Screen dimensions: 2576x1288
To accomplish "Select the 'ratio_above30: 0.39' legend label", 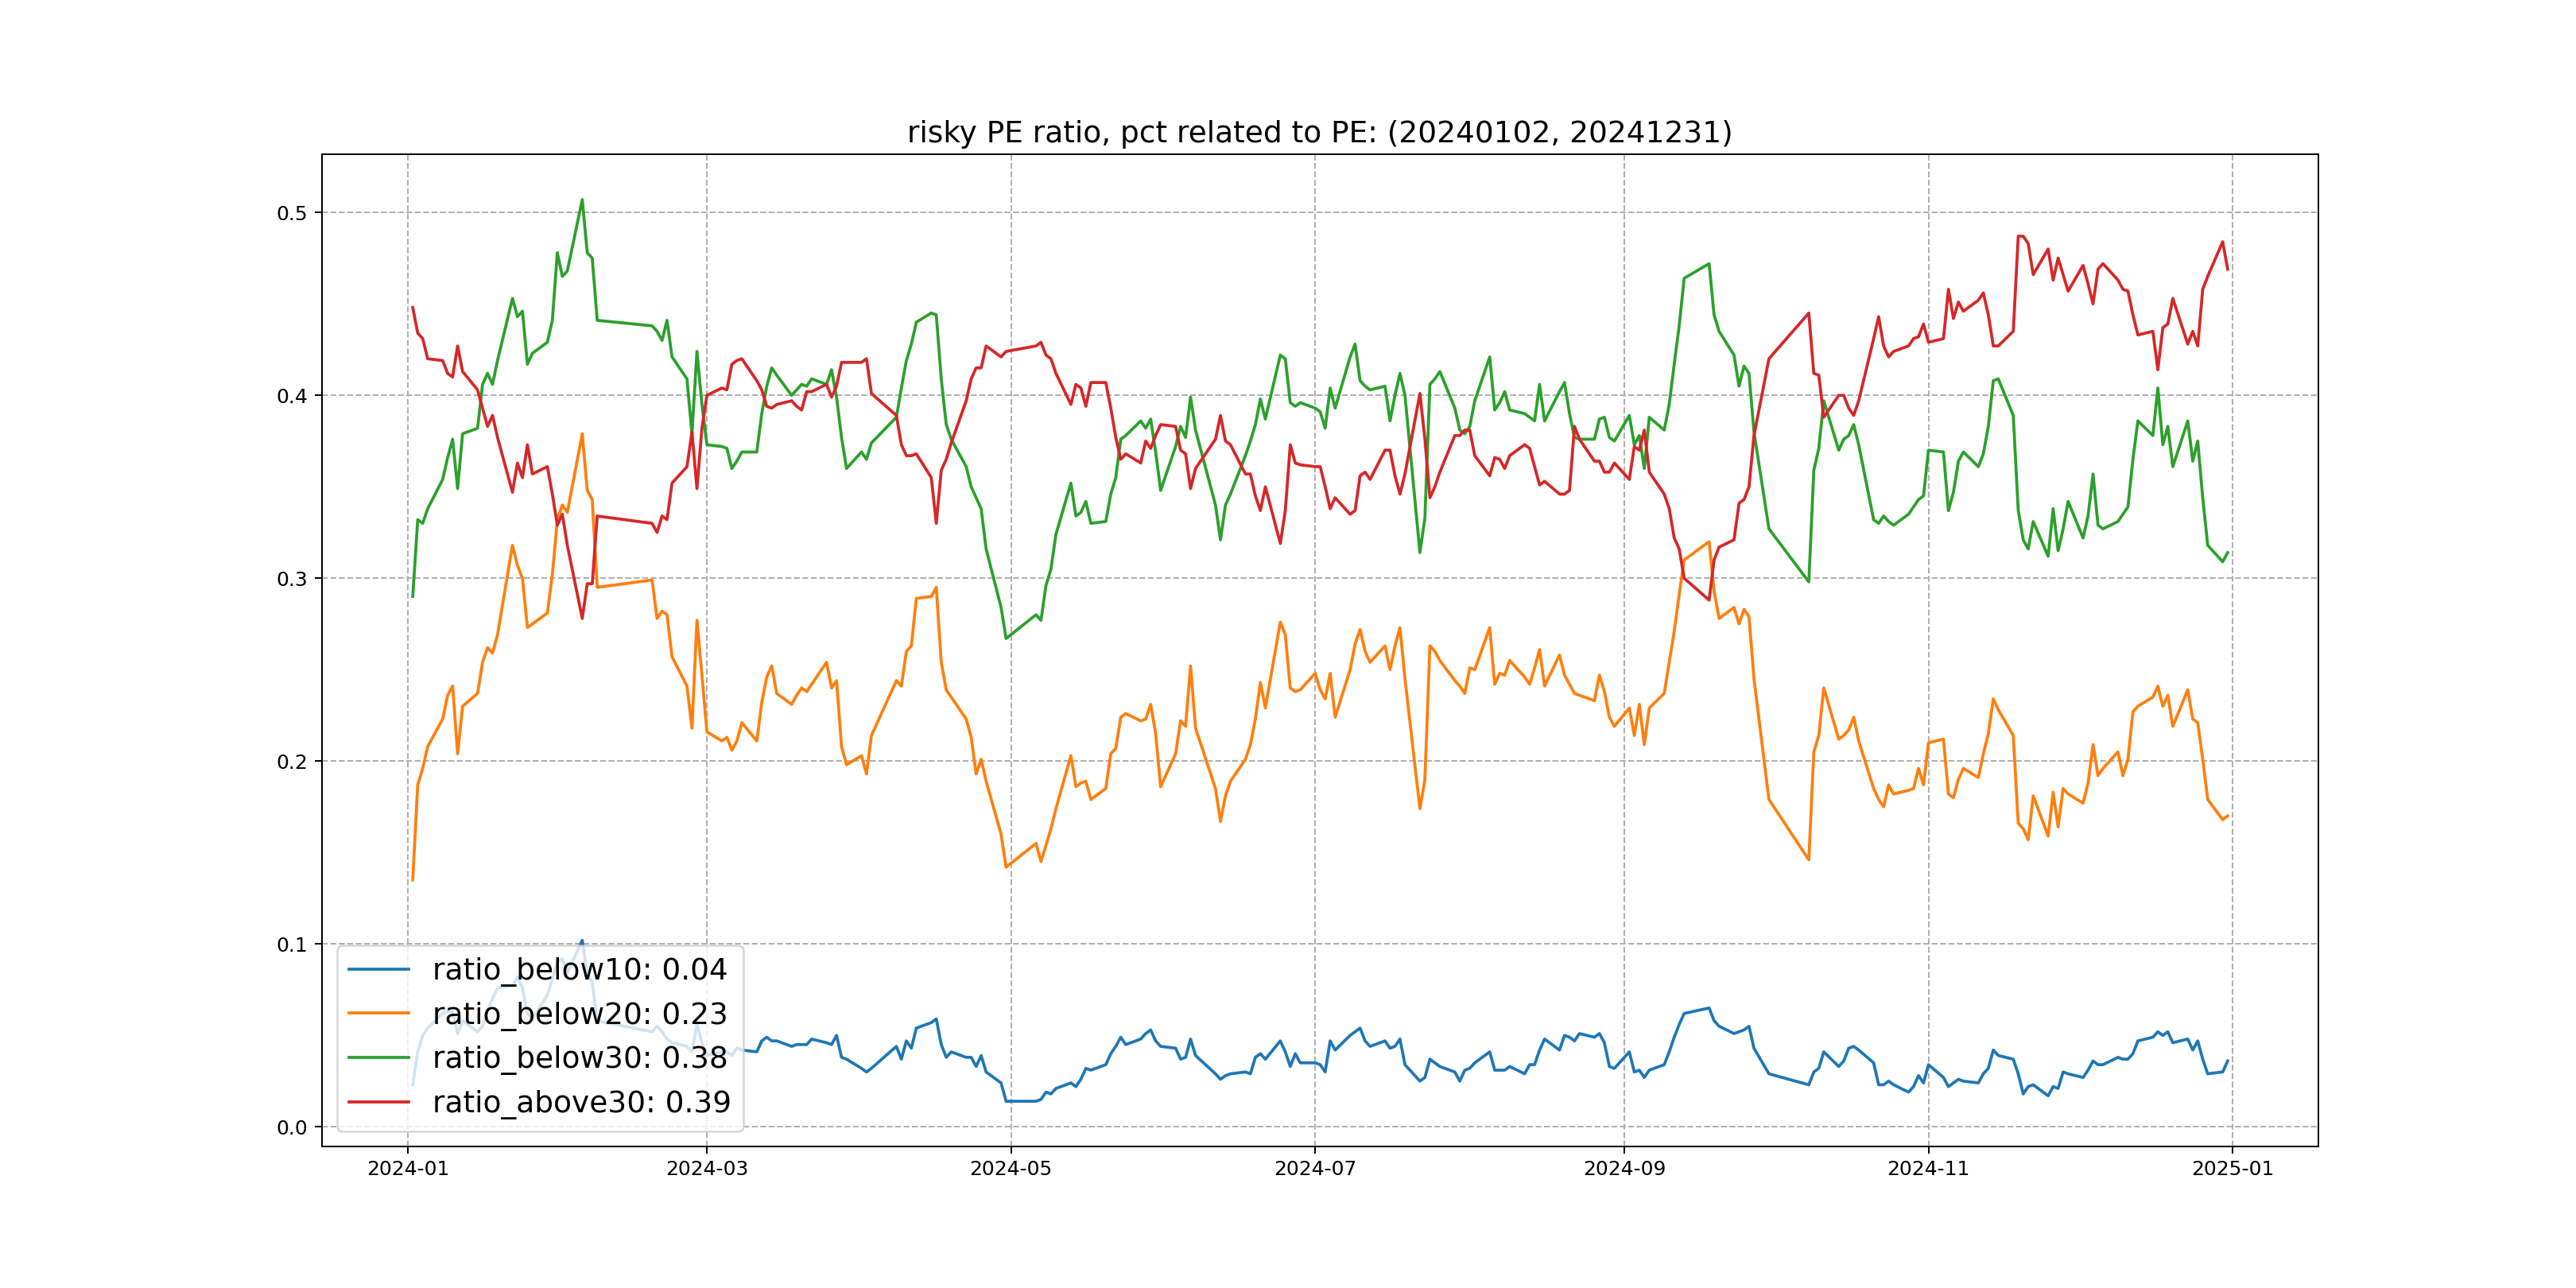I will pyautogui.click(x=581, y=1102).
